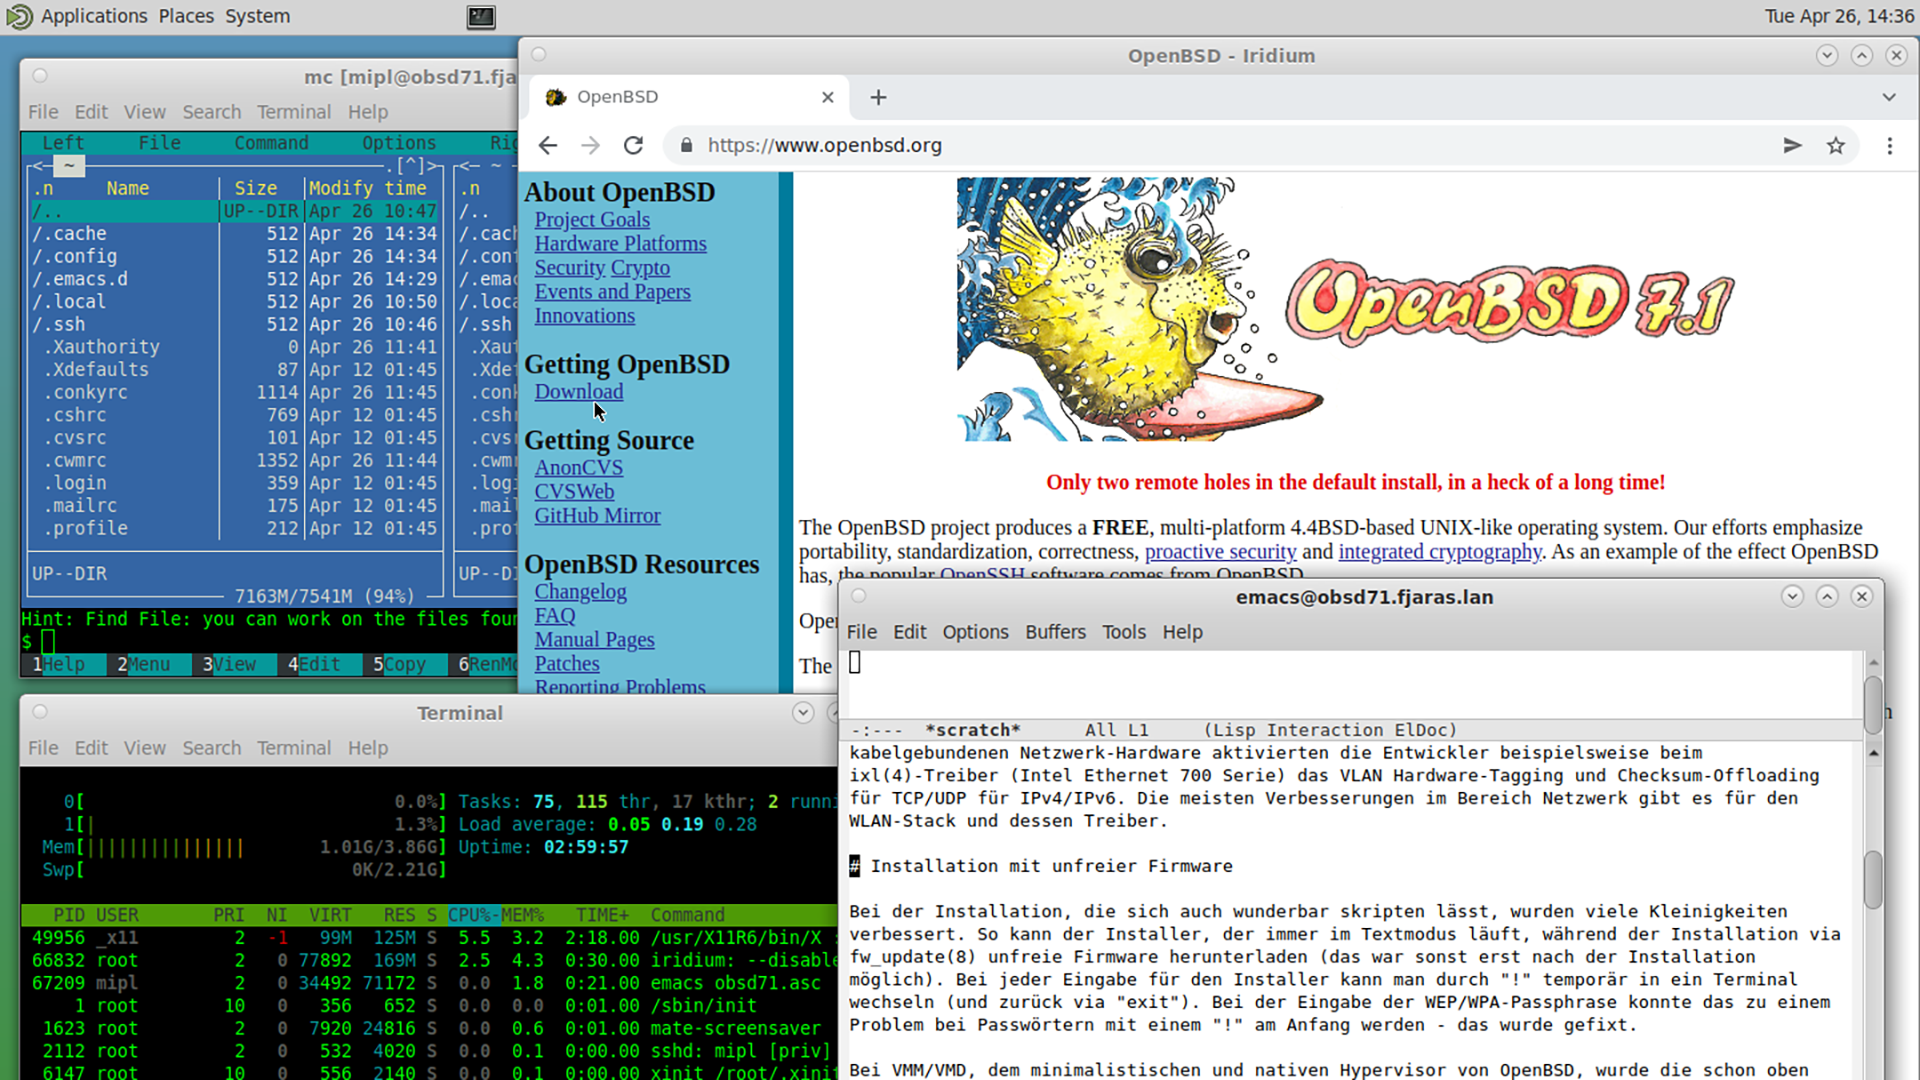Click terminal launcher icon in top panel
Viewport: 1920px width, 1080px height.
(x=481, y=16)
